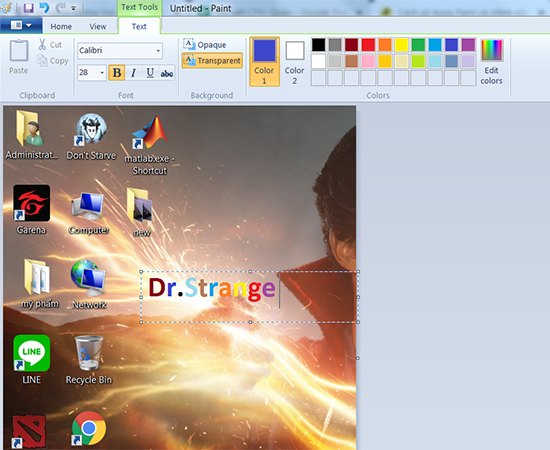The height and width of the screenshot is (450, 550).
Task: Pick the red color swatch
Action: pos(368,45)
